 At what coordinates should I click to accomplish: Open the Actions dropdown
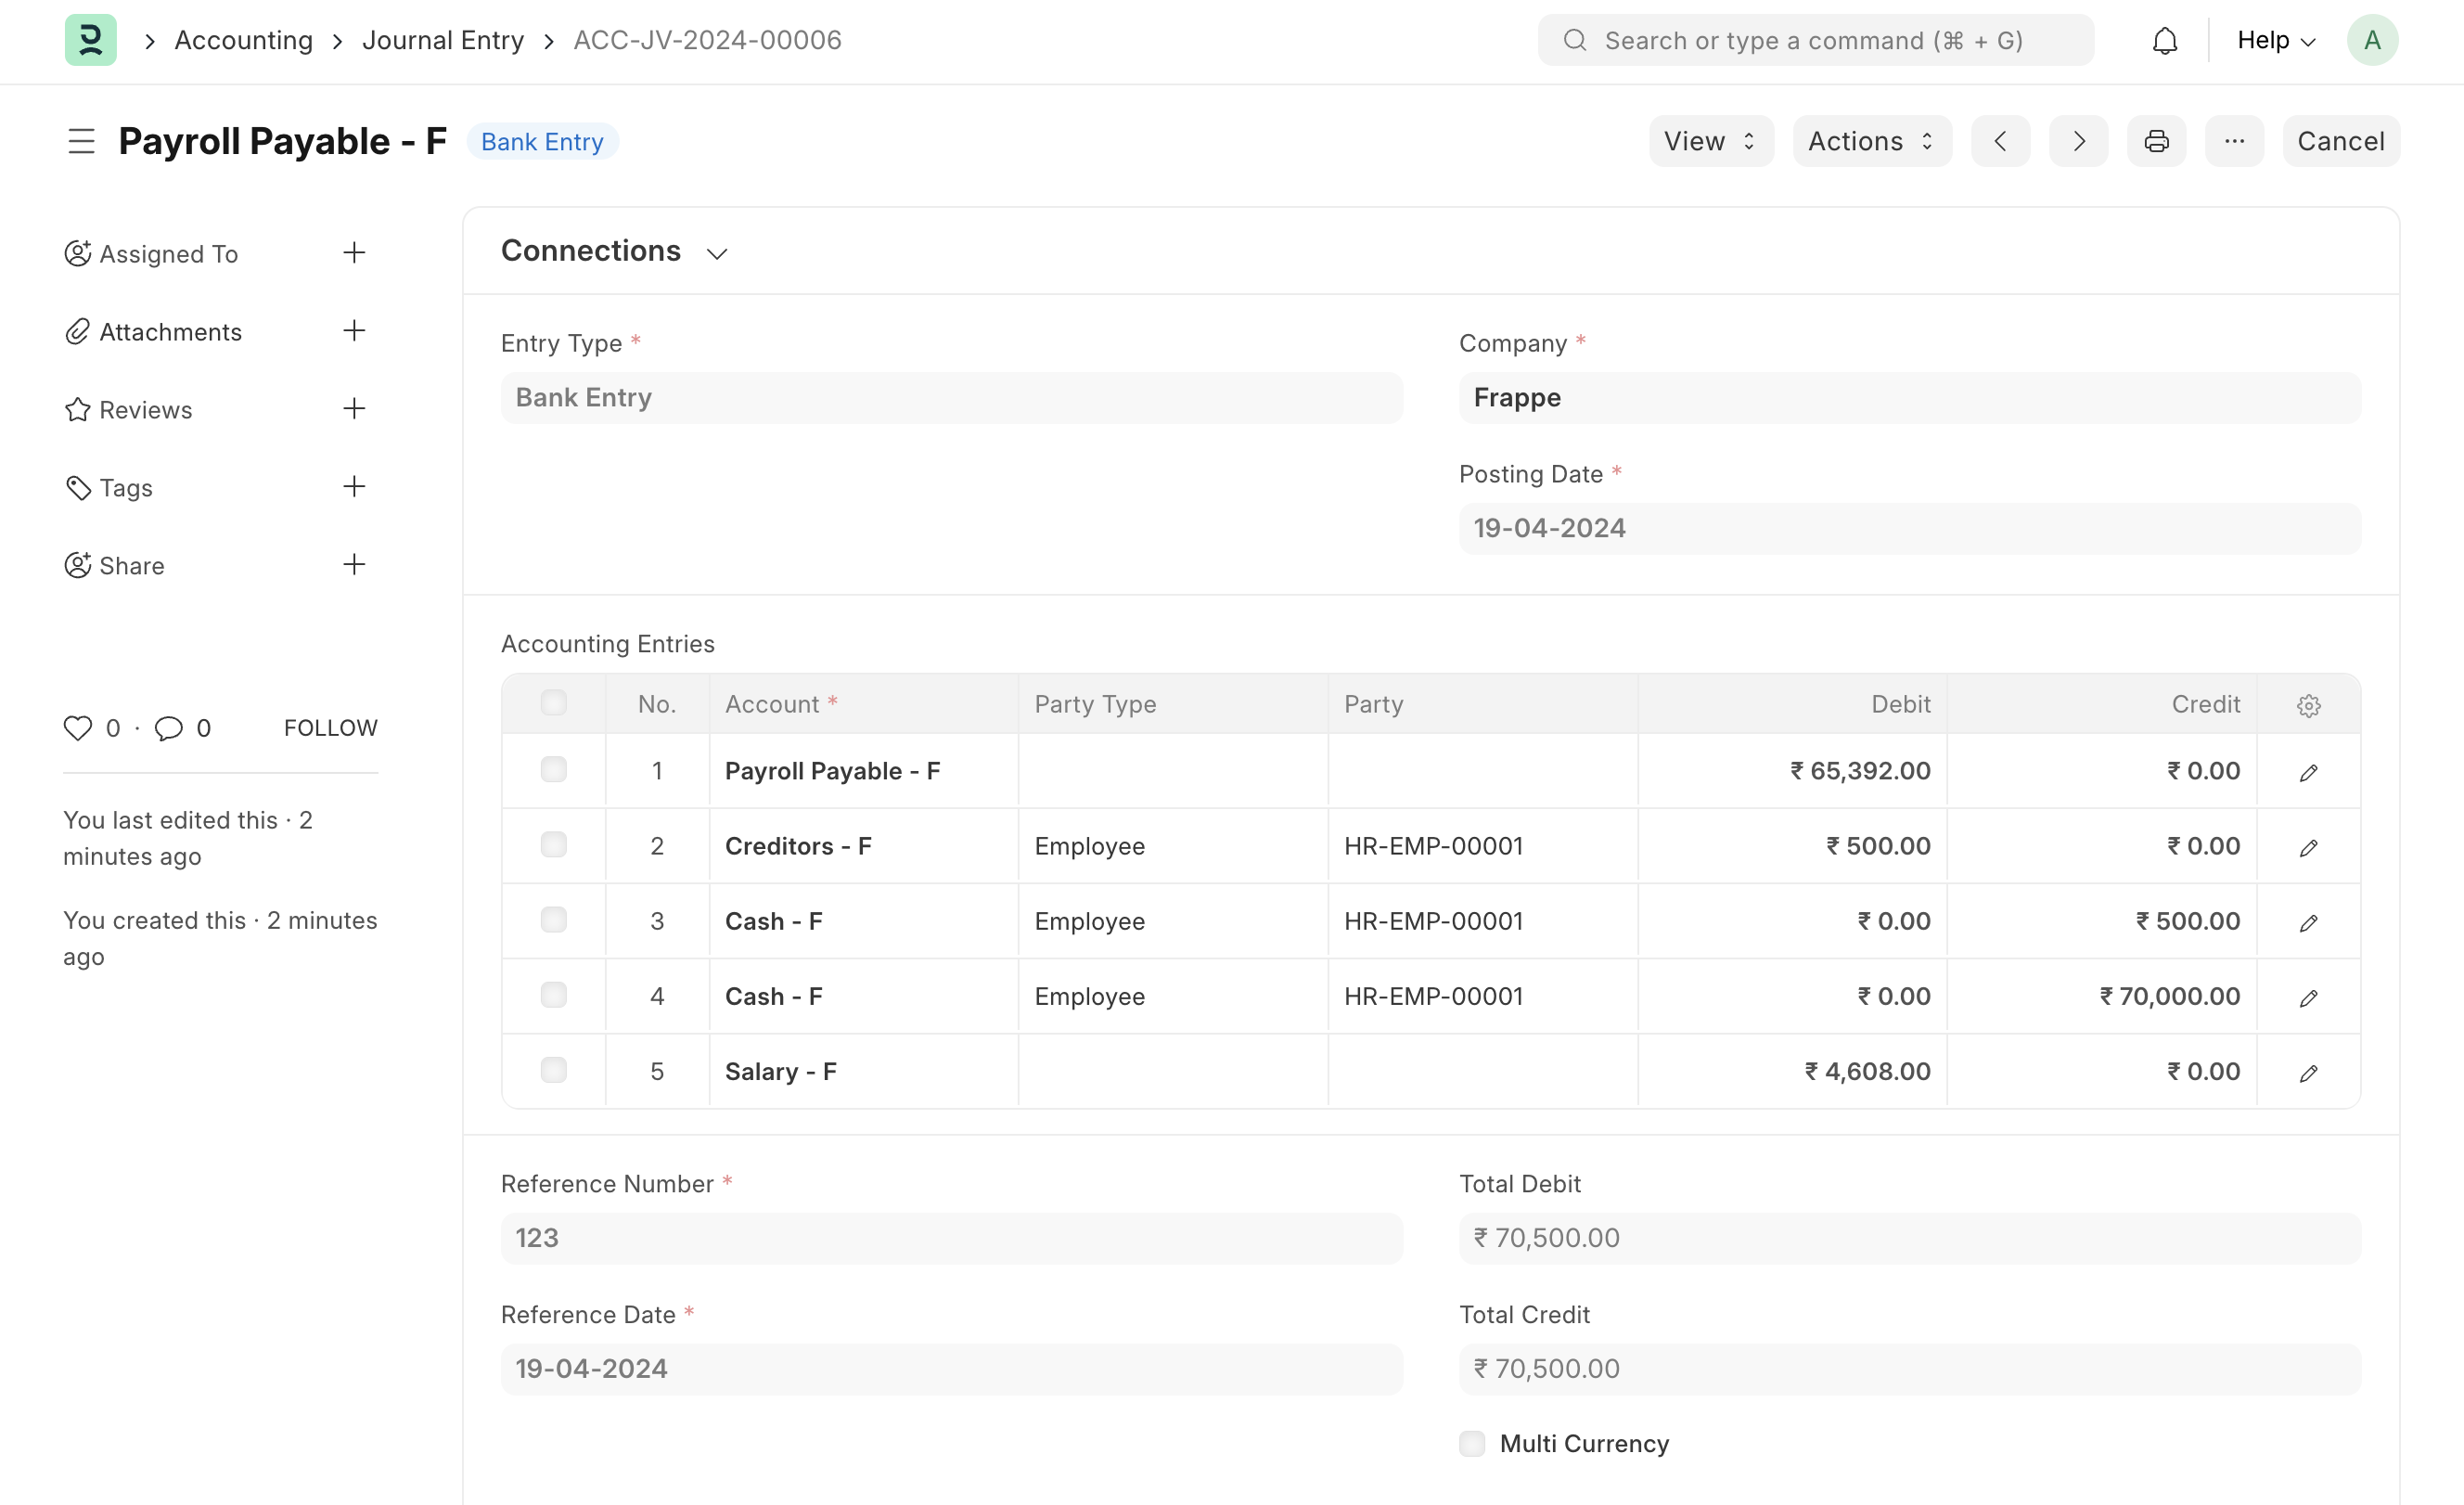[x=1871, y=141]
